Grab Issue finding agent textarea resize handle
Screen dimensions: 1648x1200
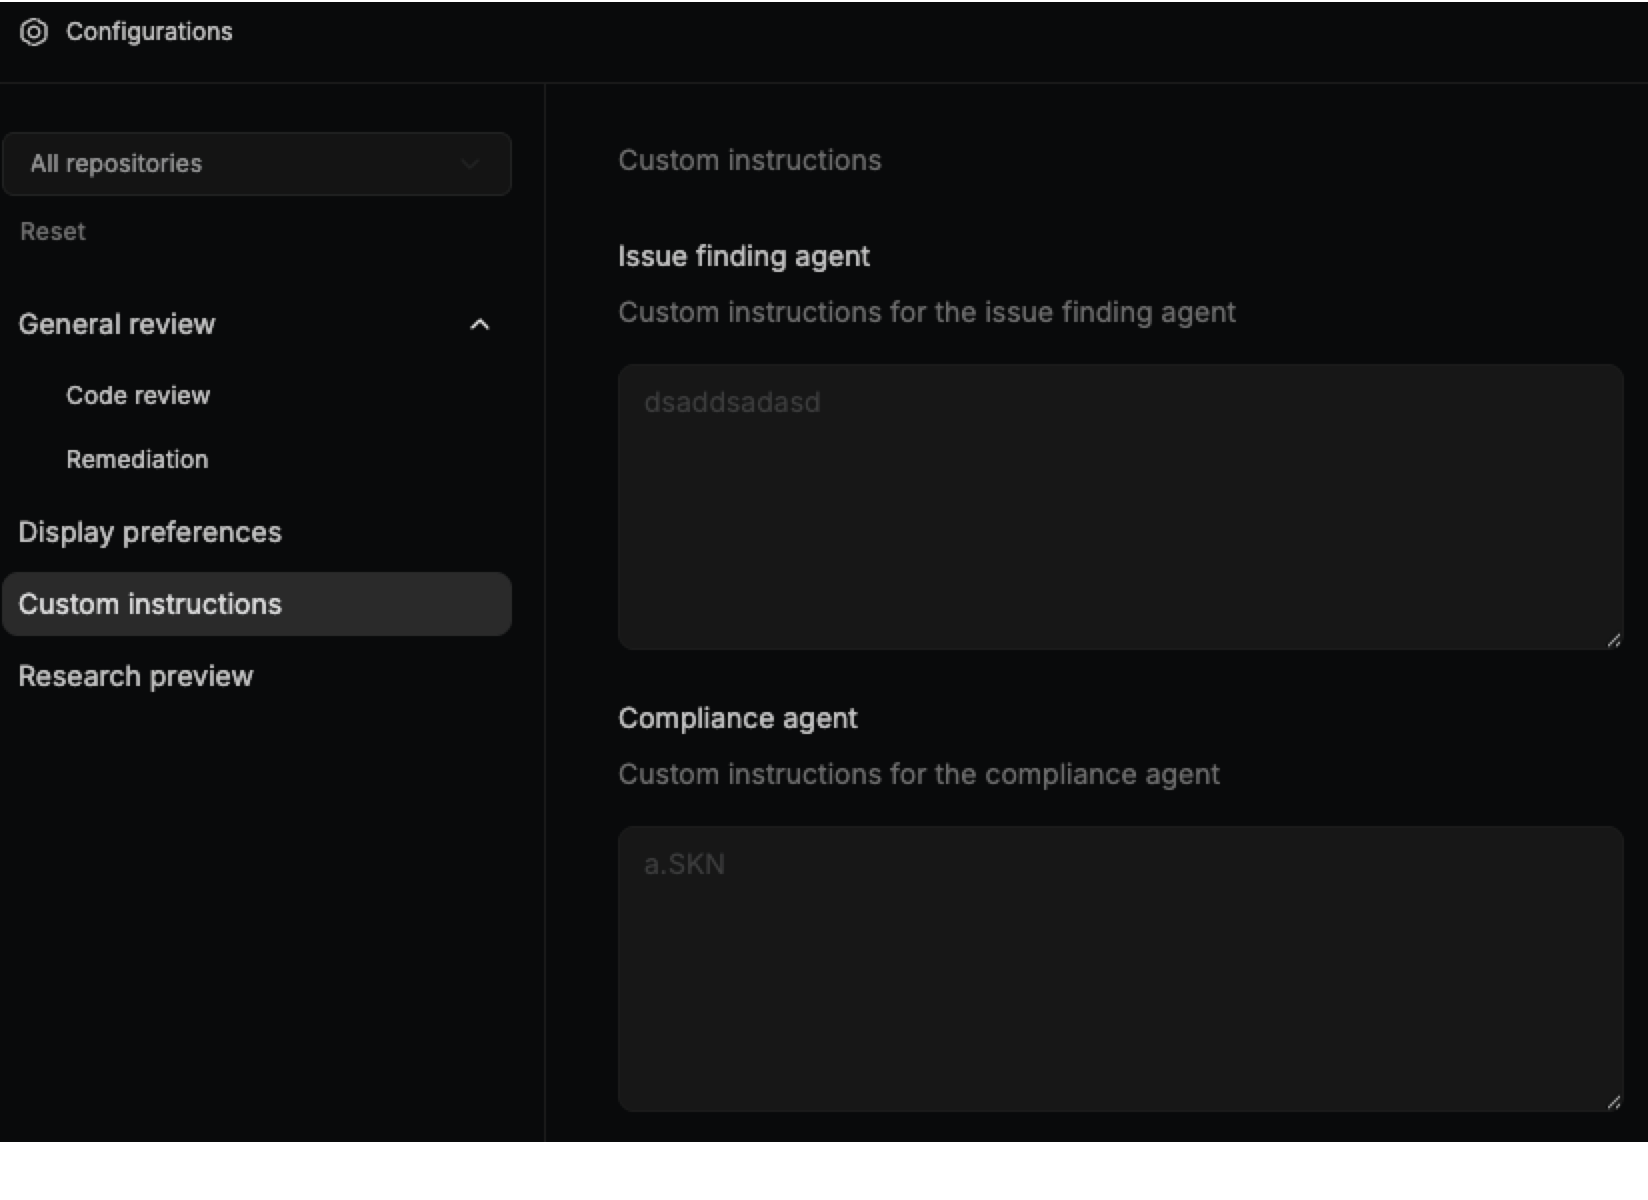[1613, 640]
